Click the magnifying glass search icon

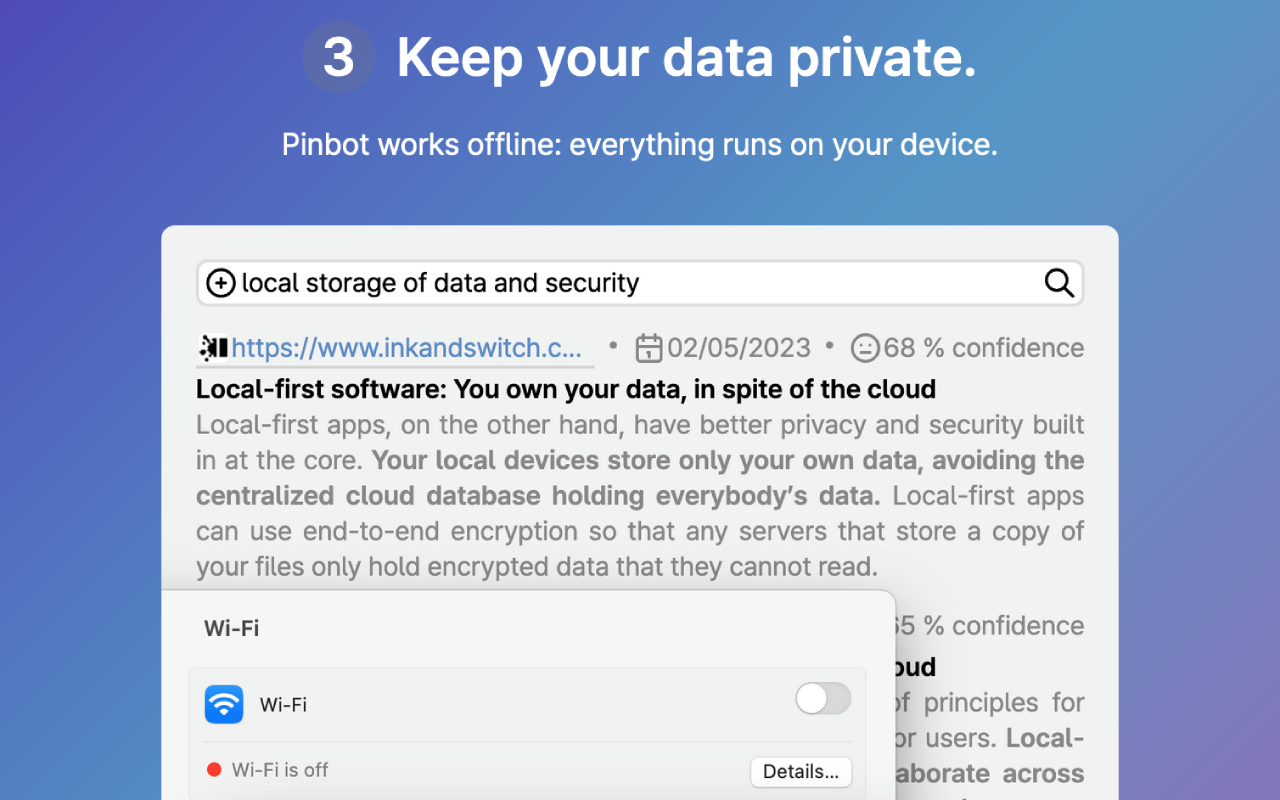1059,283
